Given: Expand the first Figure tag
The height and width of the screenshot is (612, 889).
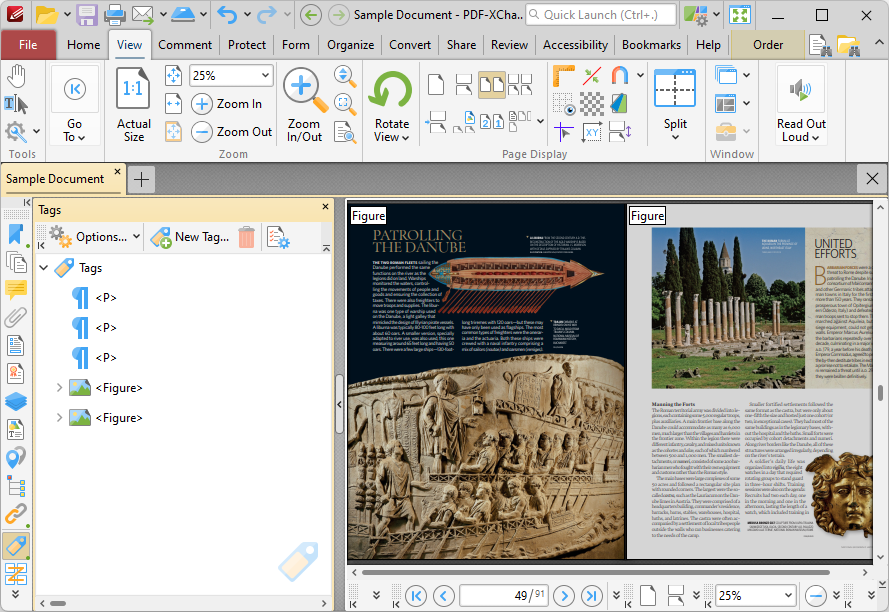Looking at the screenshot, I should (x=58, y=385).
